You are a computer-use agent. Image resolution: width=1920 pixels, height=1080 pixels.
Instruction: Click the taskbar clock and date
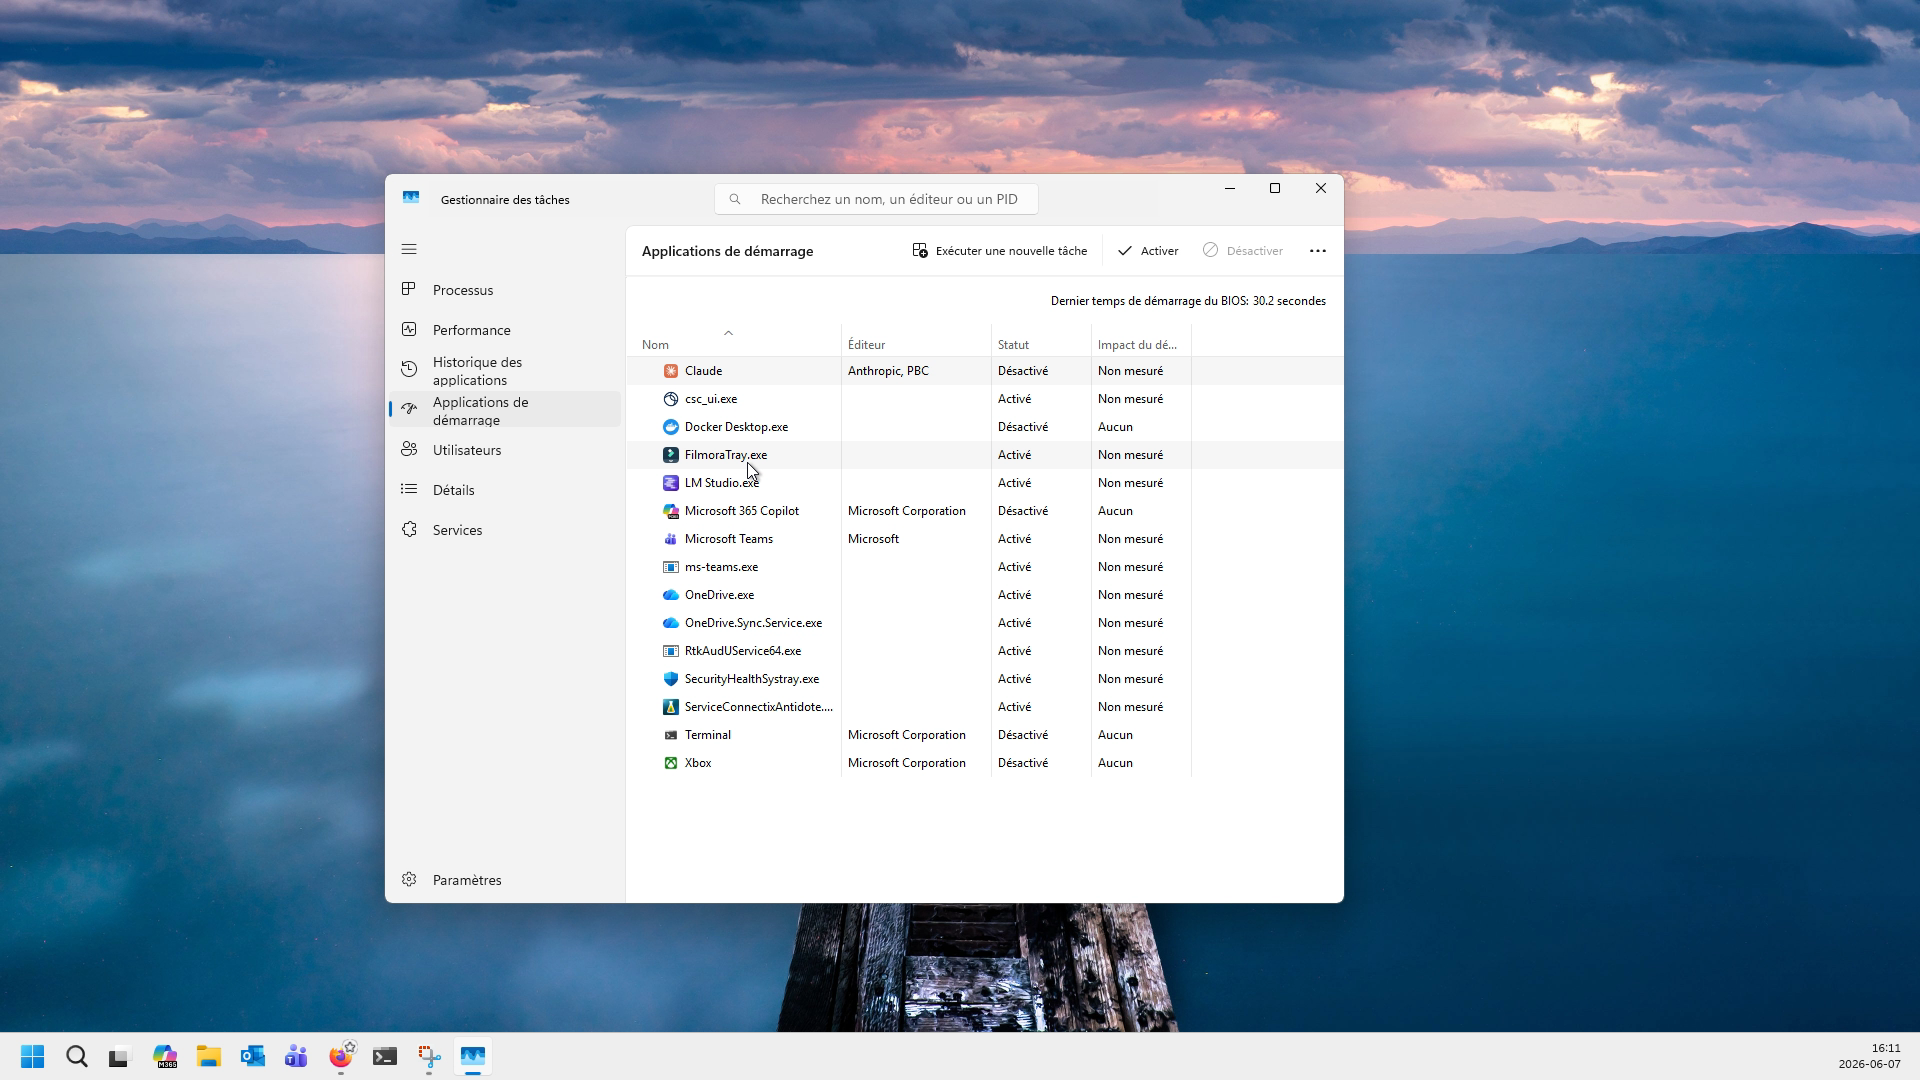(1869, 1056)
